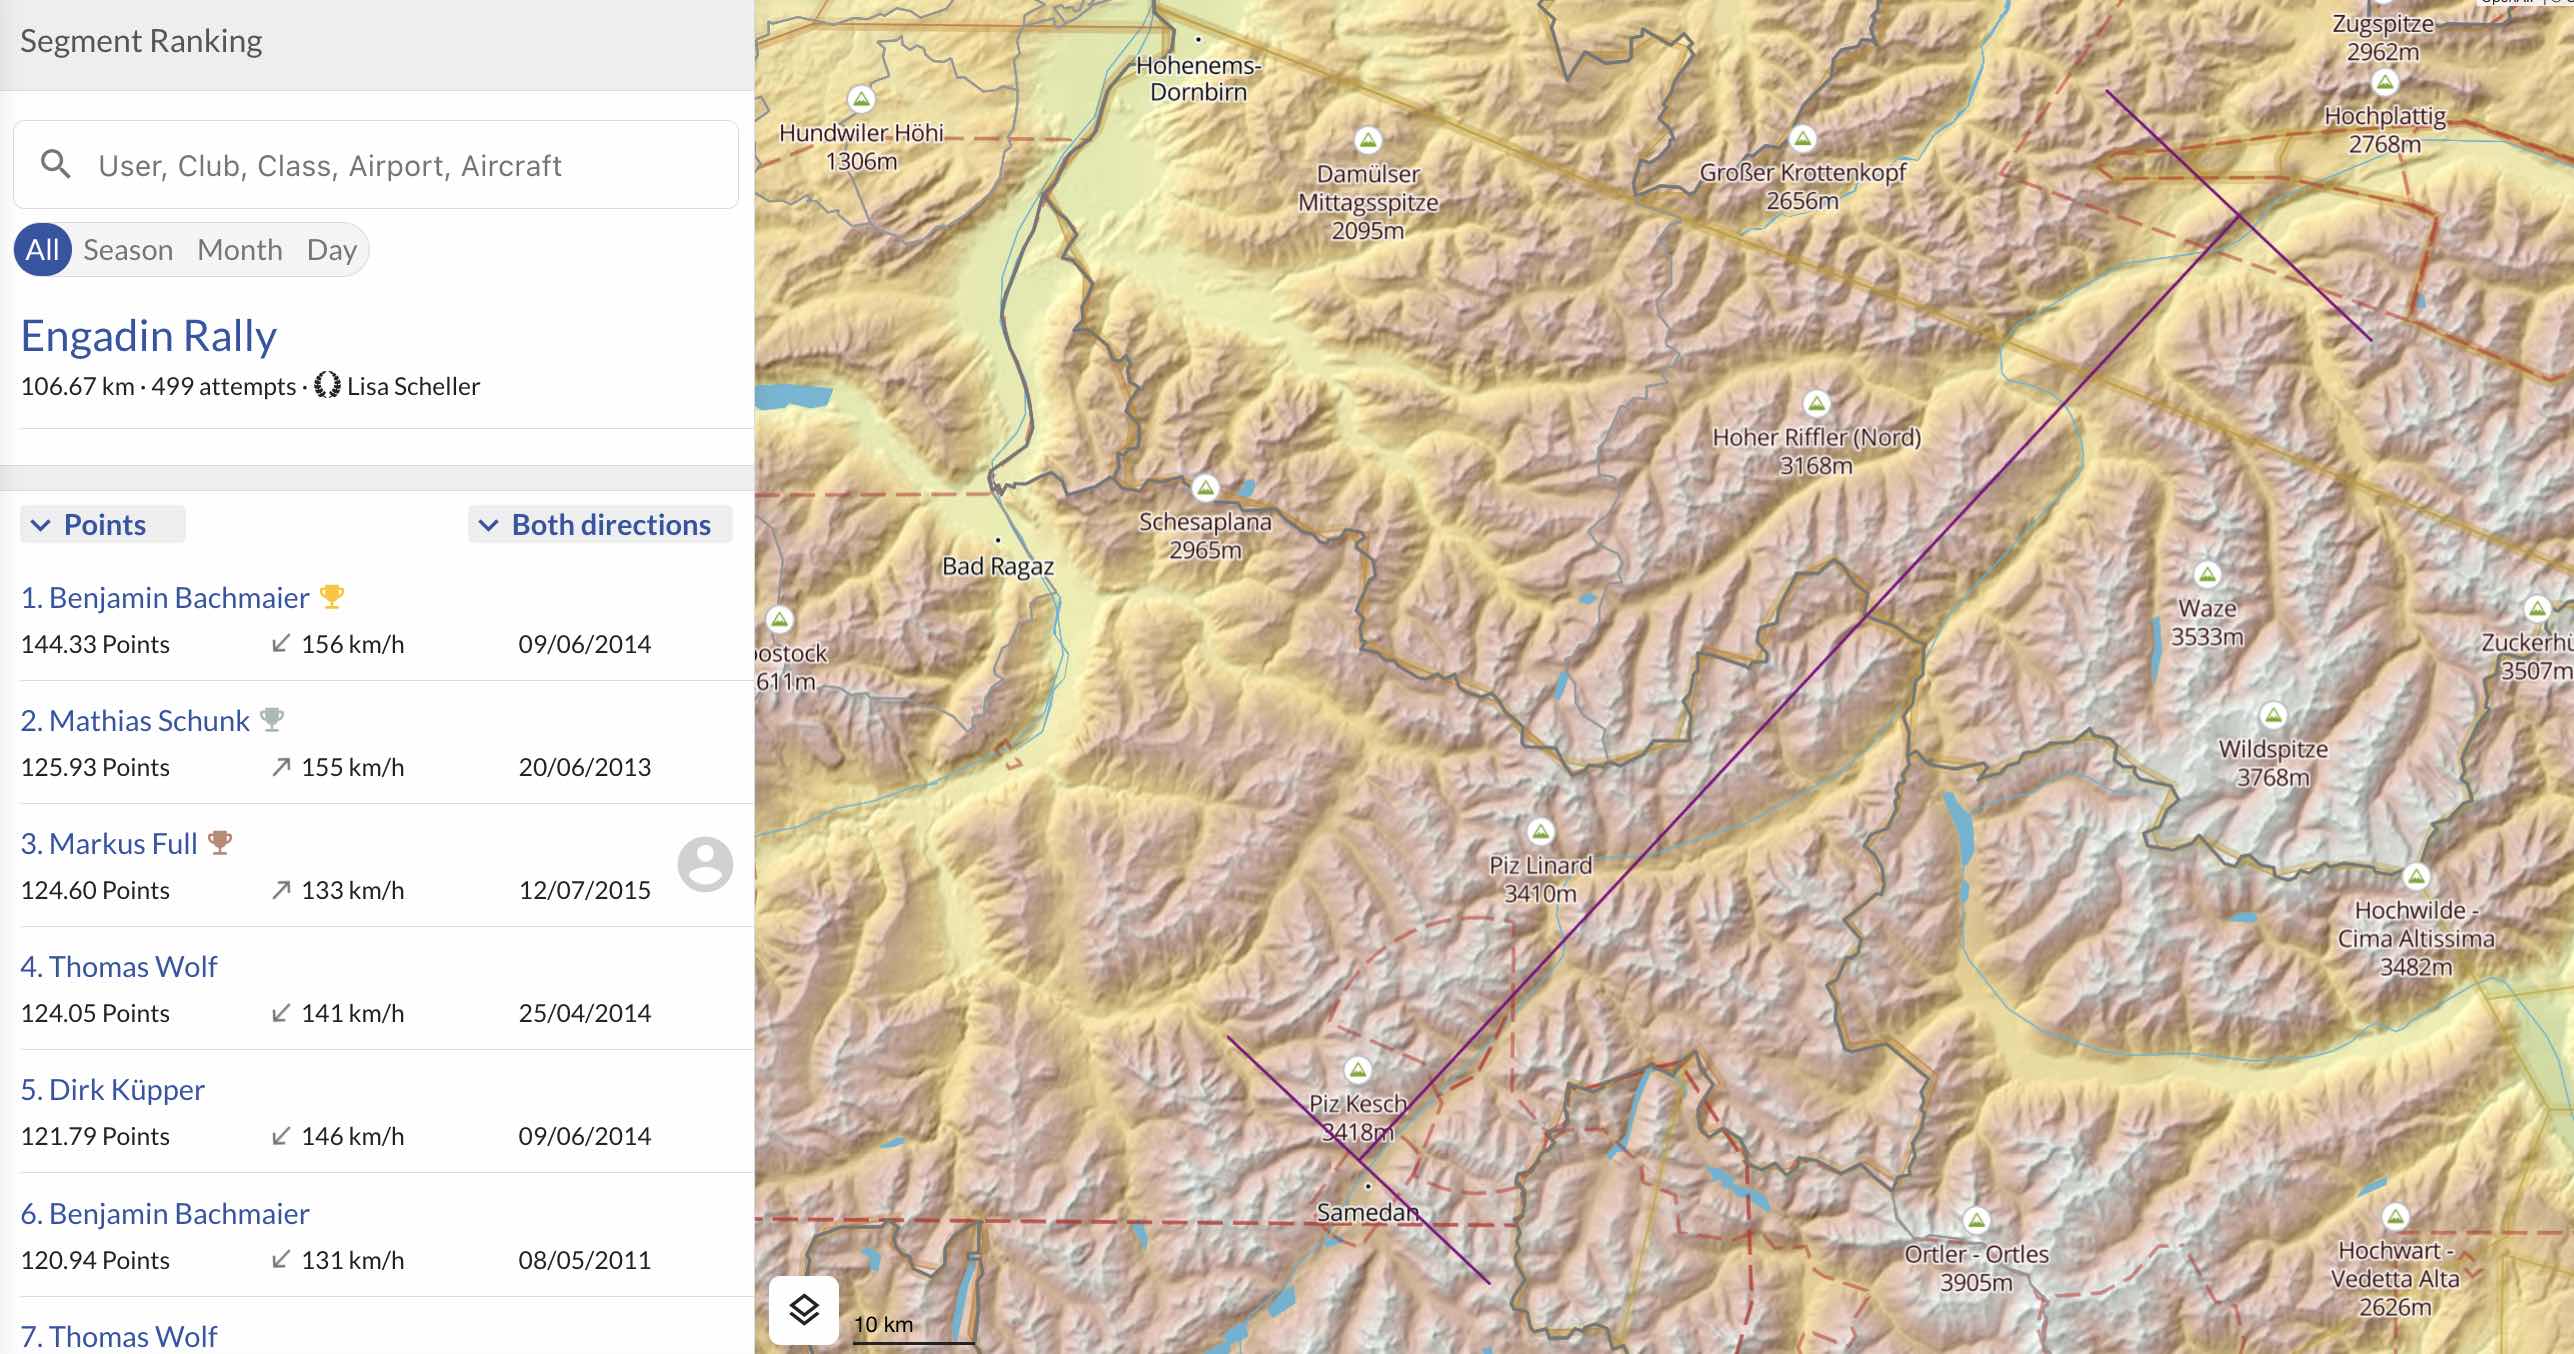Open 5. Dirk Küpper ranking entry

[x=377, y=1112]
